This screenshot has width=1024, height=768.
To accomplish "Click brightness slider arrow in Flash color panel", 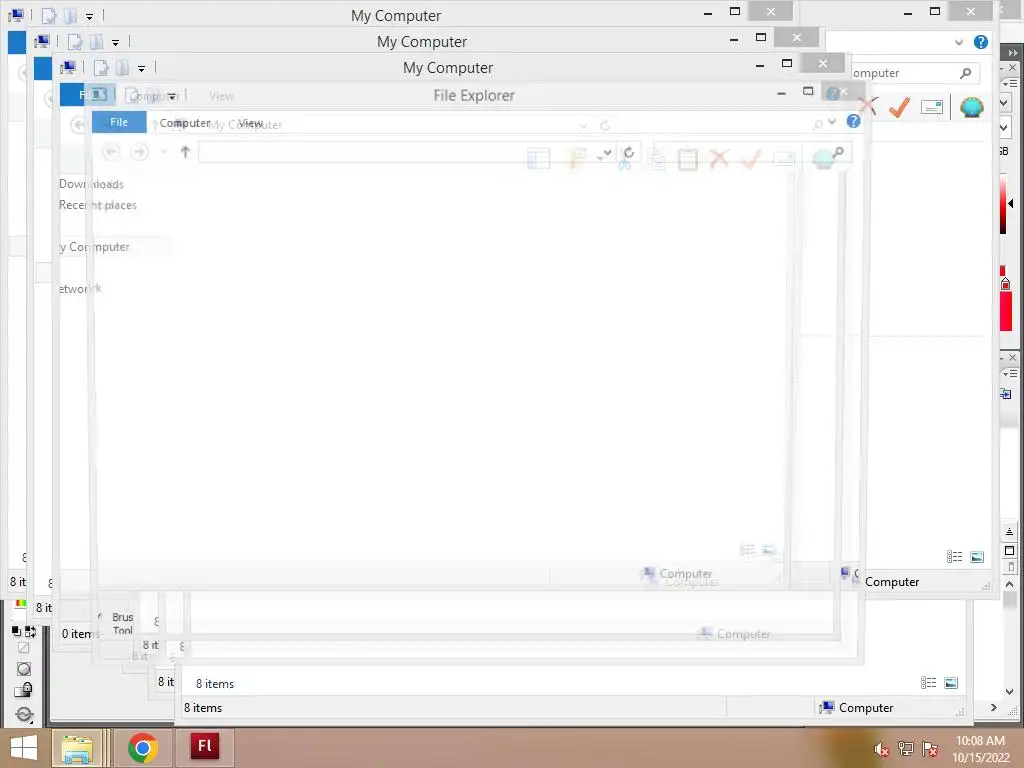I will point(1011,204).
